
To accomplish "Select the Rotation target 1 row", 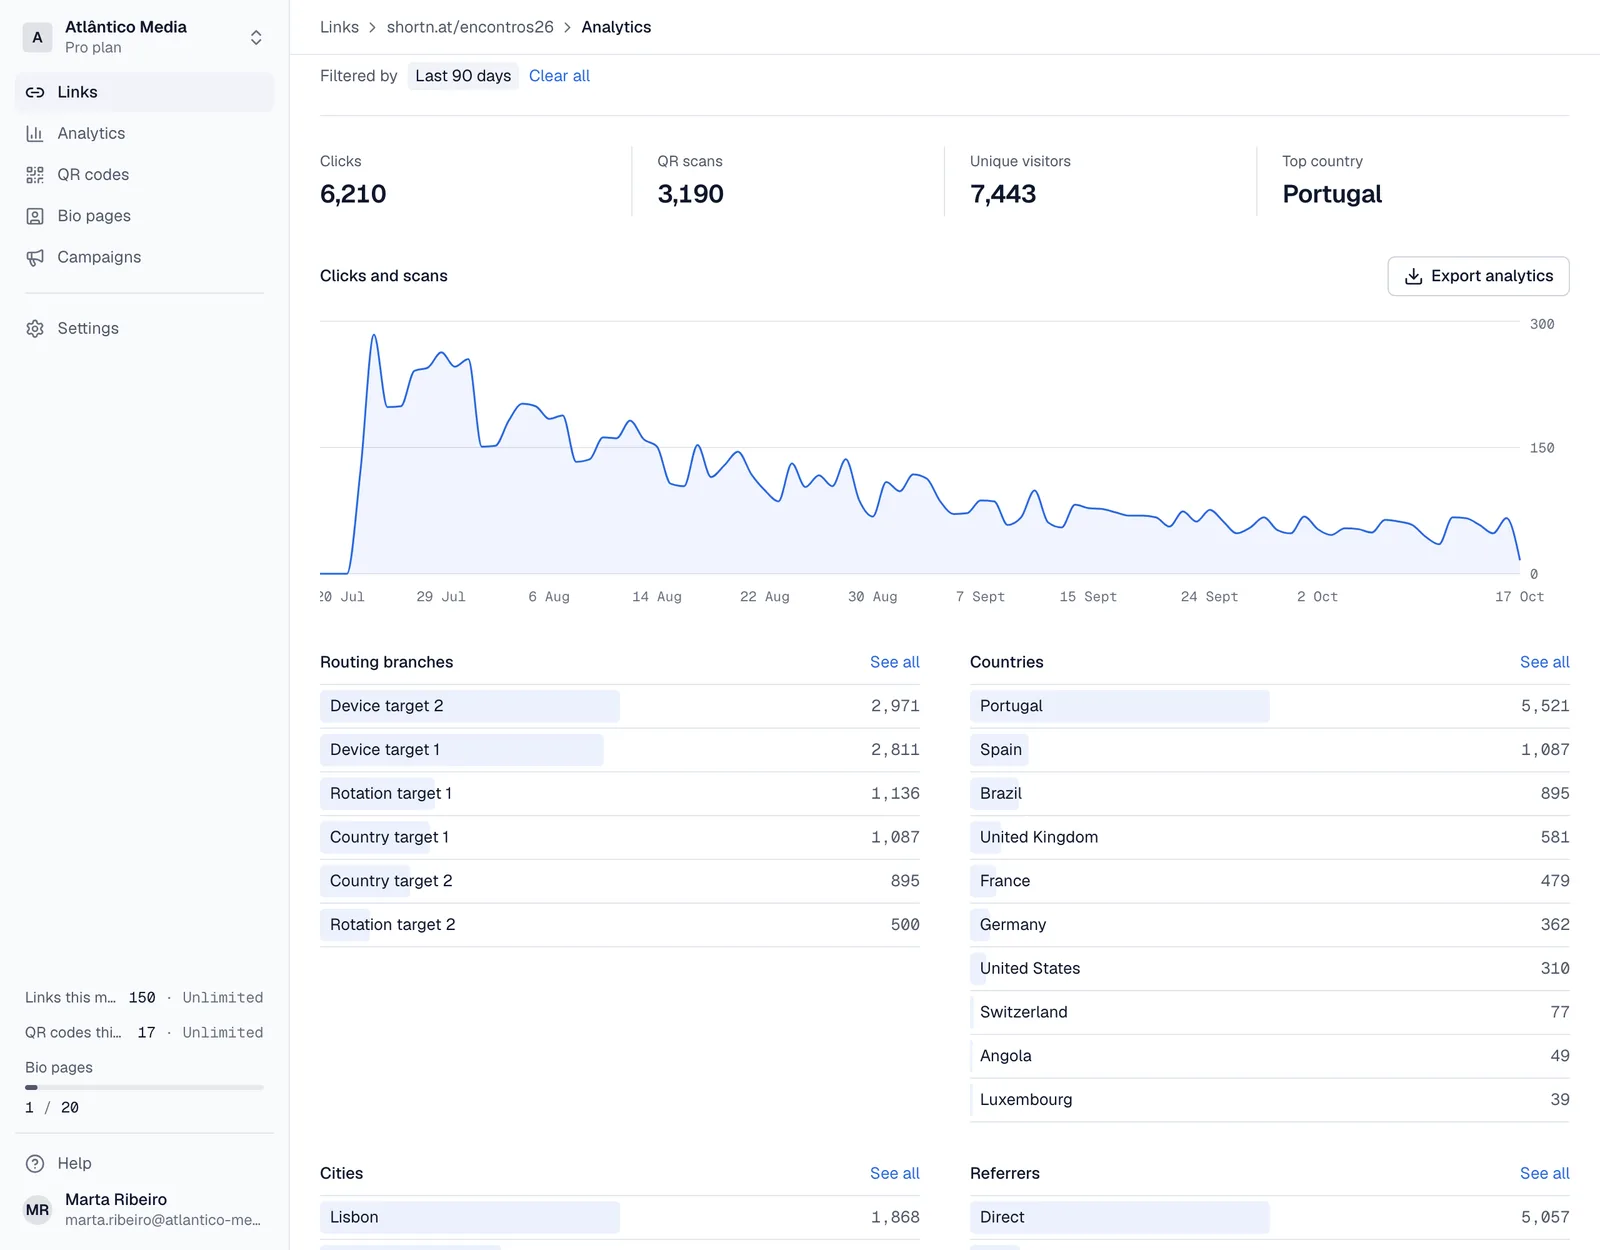I will (620, 794).
